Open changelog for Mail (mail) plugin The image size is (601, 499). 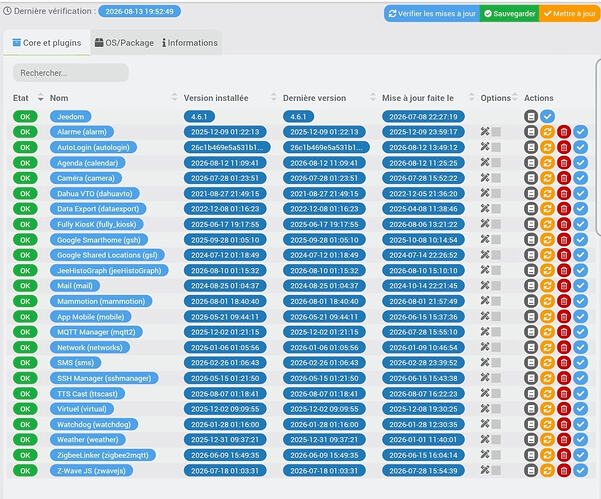[x=531, y=286]
